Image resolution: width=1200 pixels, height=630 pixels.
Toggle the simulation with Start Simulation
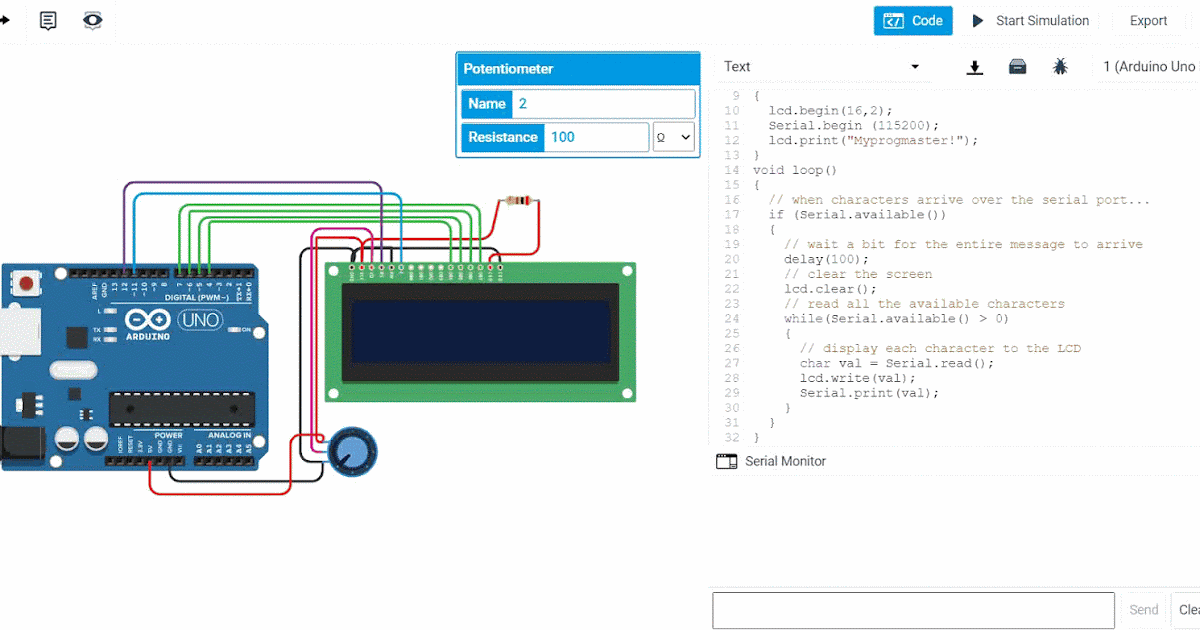1031,20
